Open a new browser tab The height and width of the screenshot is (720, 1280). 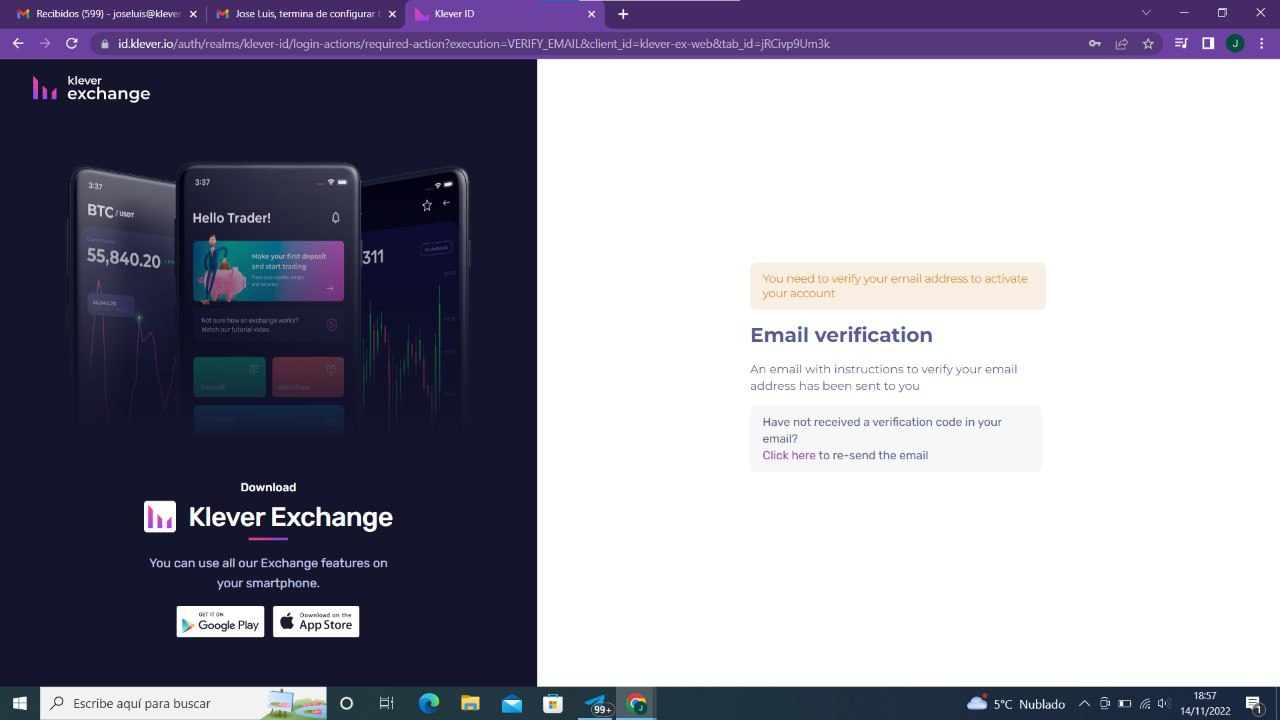coord(623,14)
